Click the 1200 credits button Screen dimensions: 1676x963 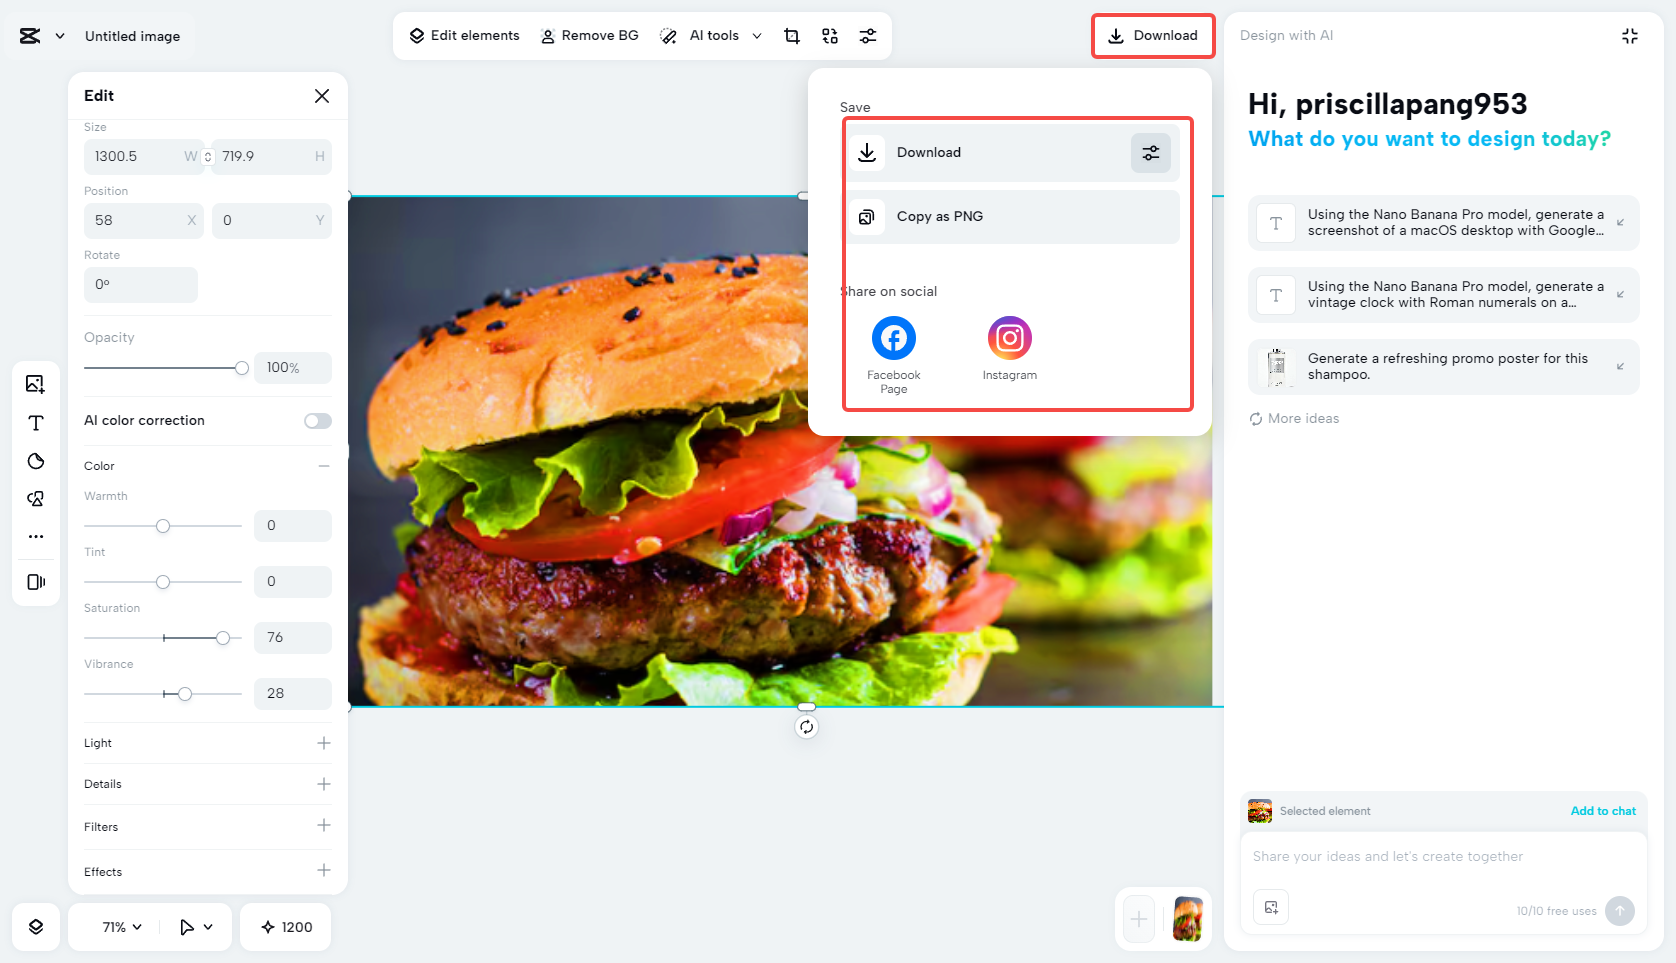click(286, 927)
